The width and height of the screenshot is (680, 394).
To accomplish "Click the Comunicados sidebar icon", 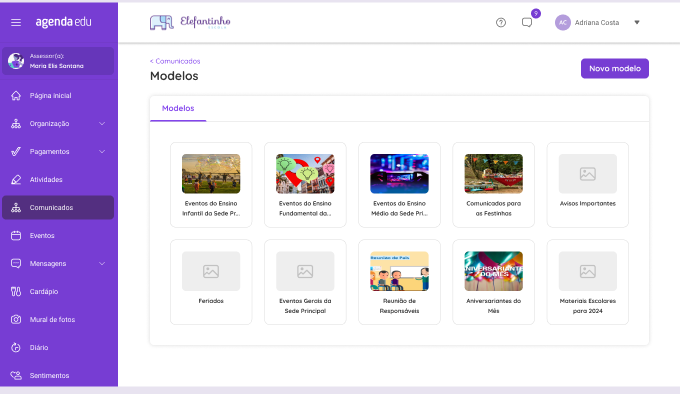I will point(16,208).
